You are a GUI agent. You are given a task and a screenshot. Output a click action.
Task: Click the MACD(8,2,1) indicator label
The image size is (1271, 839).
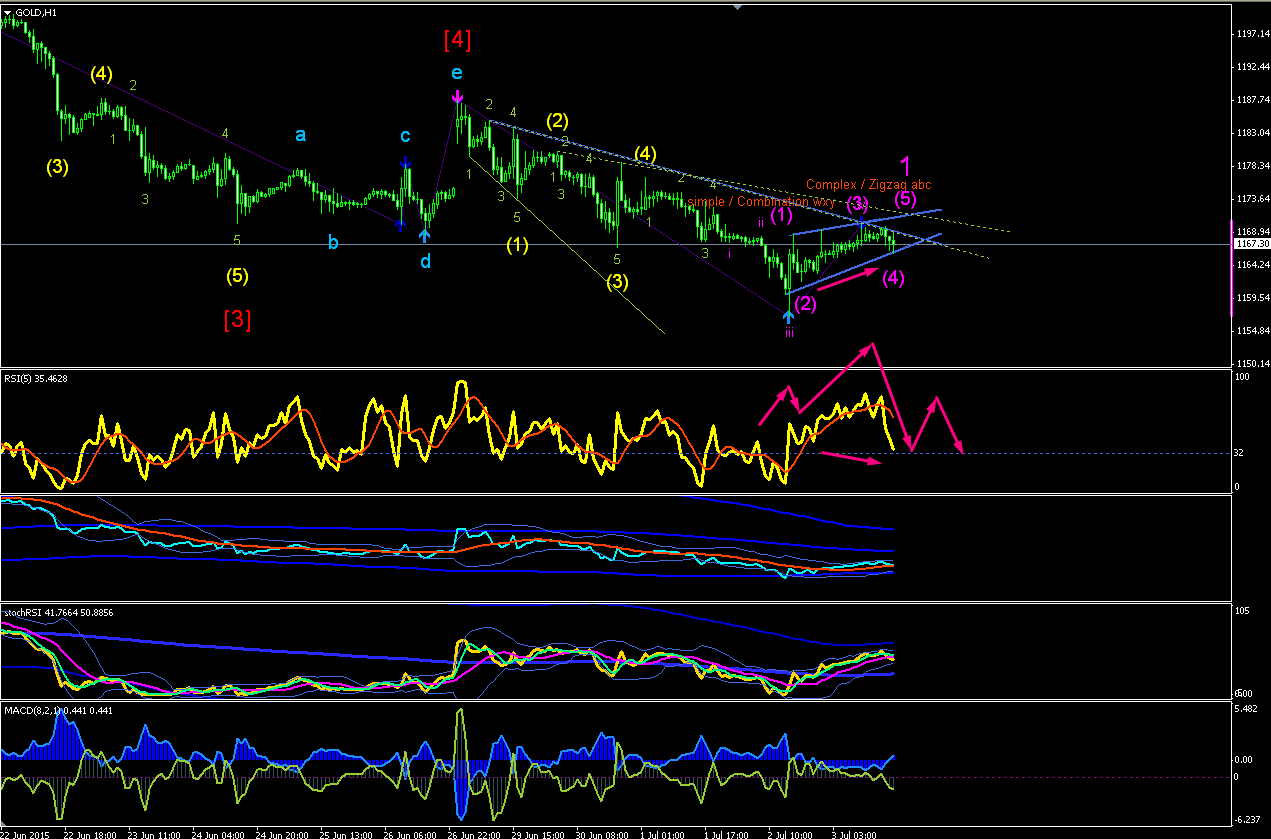(58, 710)
